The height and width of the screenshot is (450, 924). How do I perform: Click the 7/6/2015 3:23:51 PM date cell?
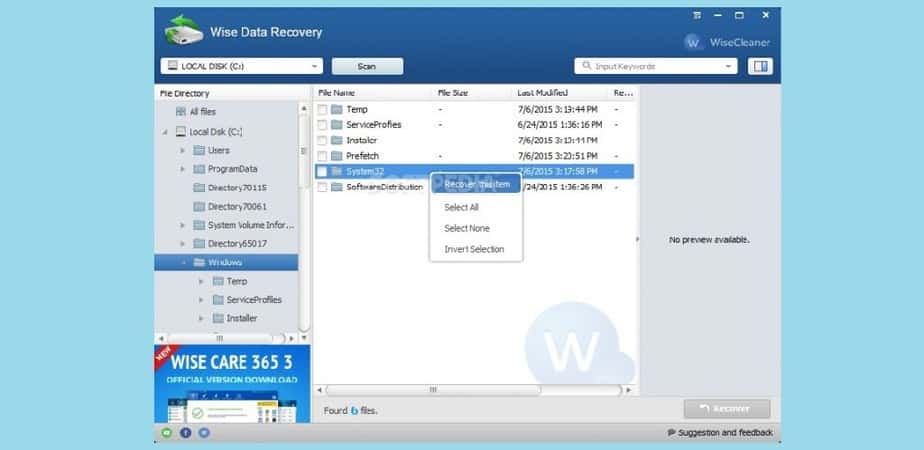(x=558, y=156)
